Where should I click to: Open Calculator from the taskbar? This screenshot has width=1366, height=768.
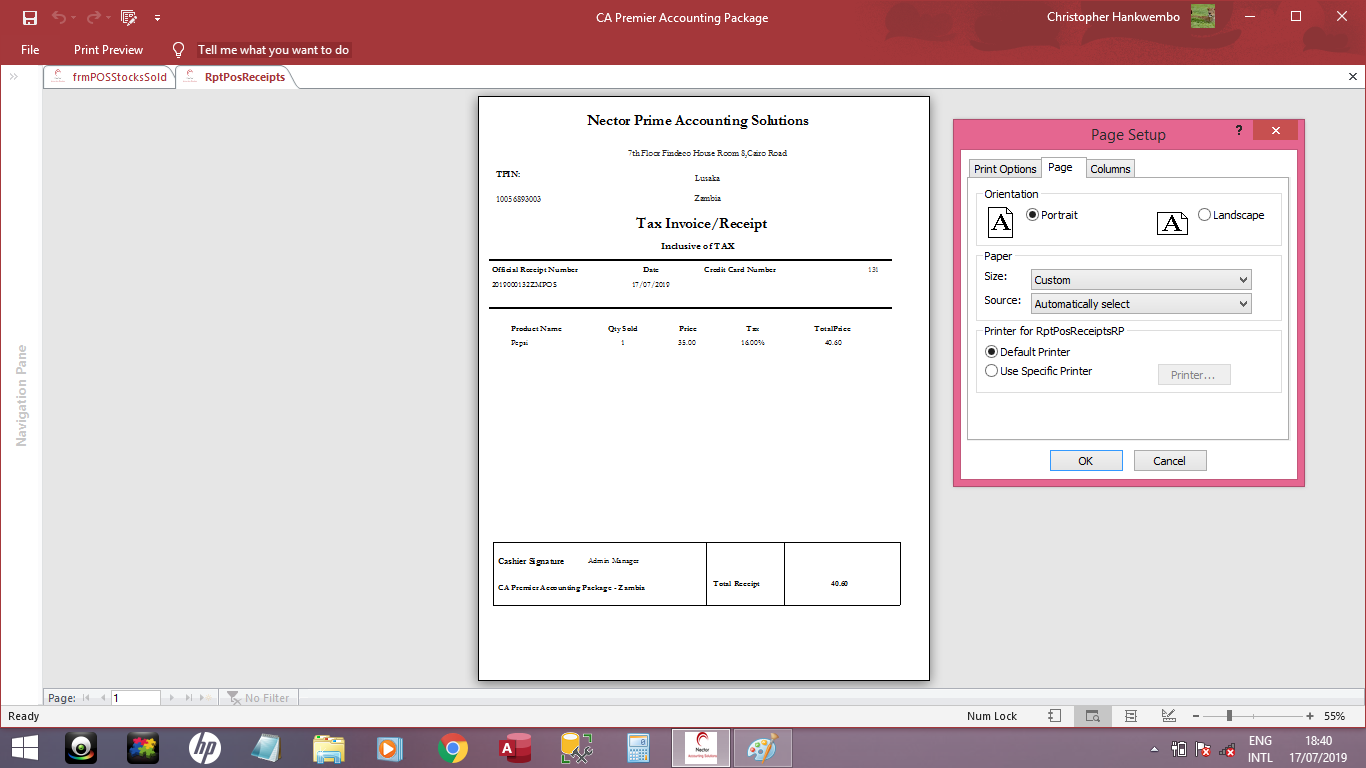coord(639,748)
